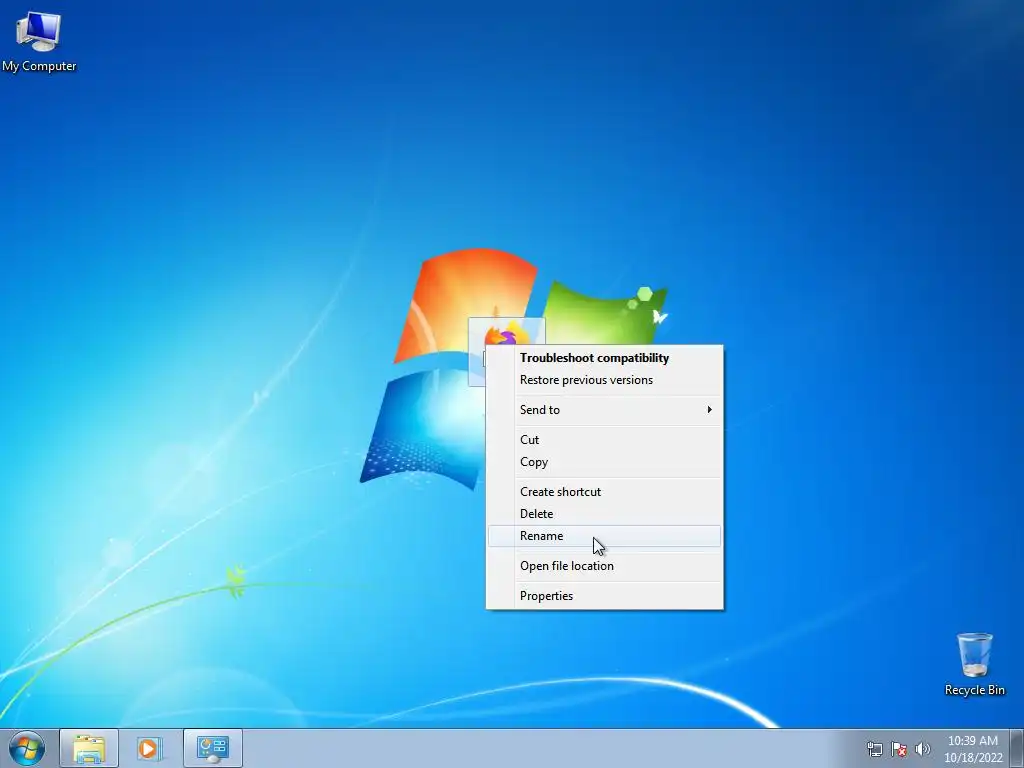Choose Troubleshoot compatibility from context menu
Viewport: 1024px width, 768px height.
pos(605,358)
